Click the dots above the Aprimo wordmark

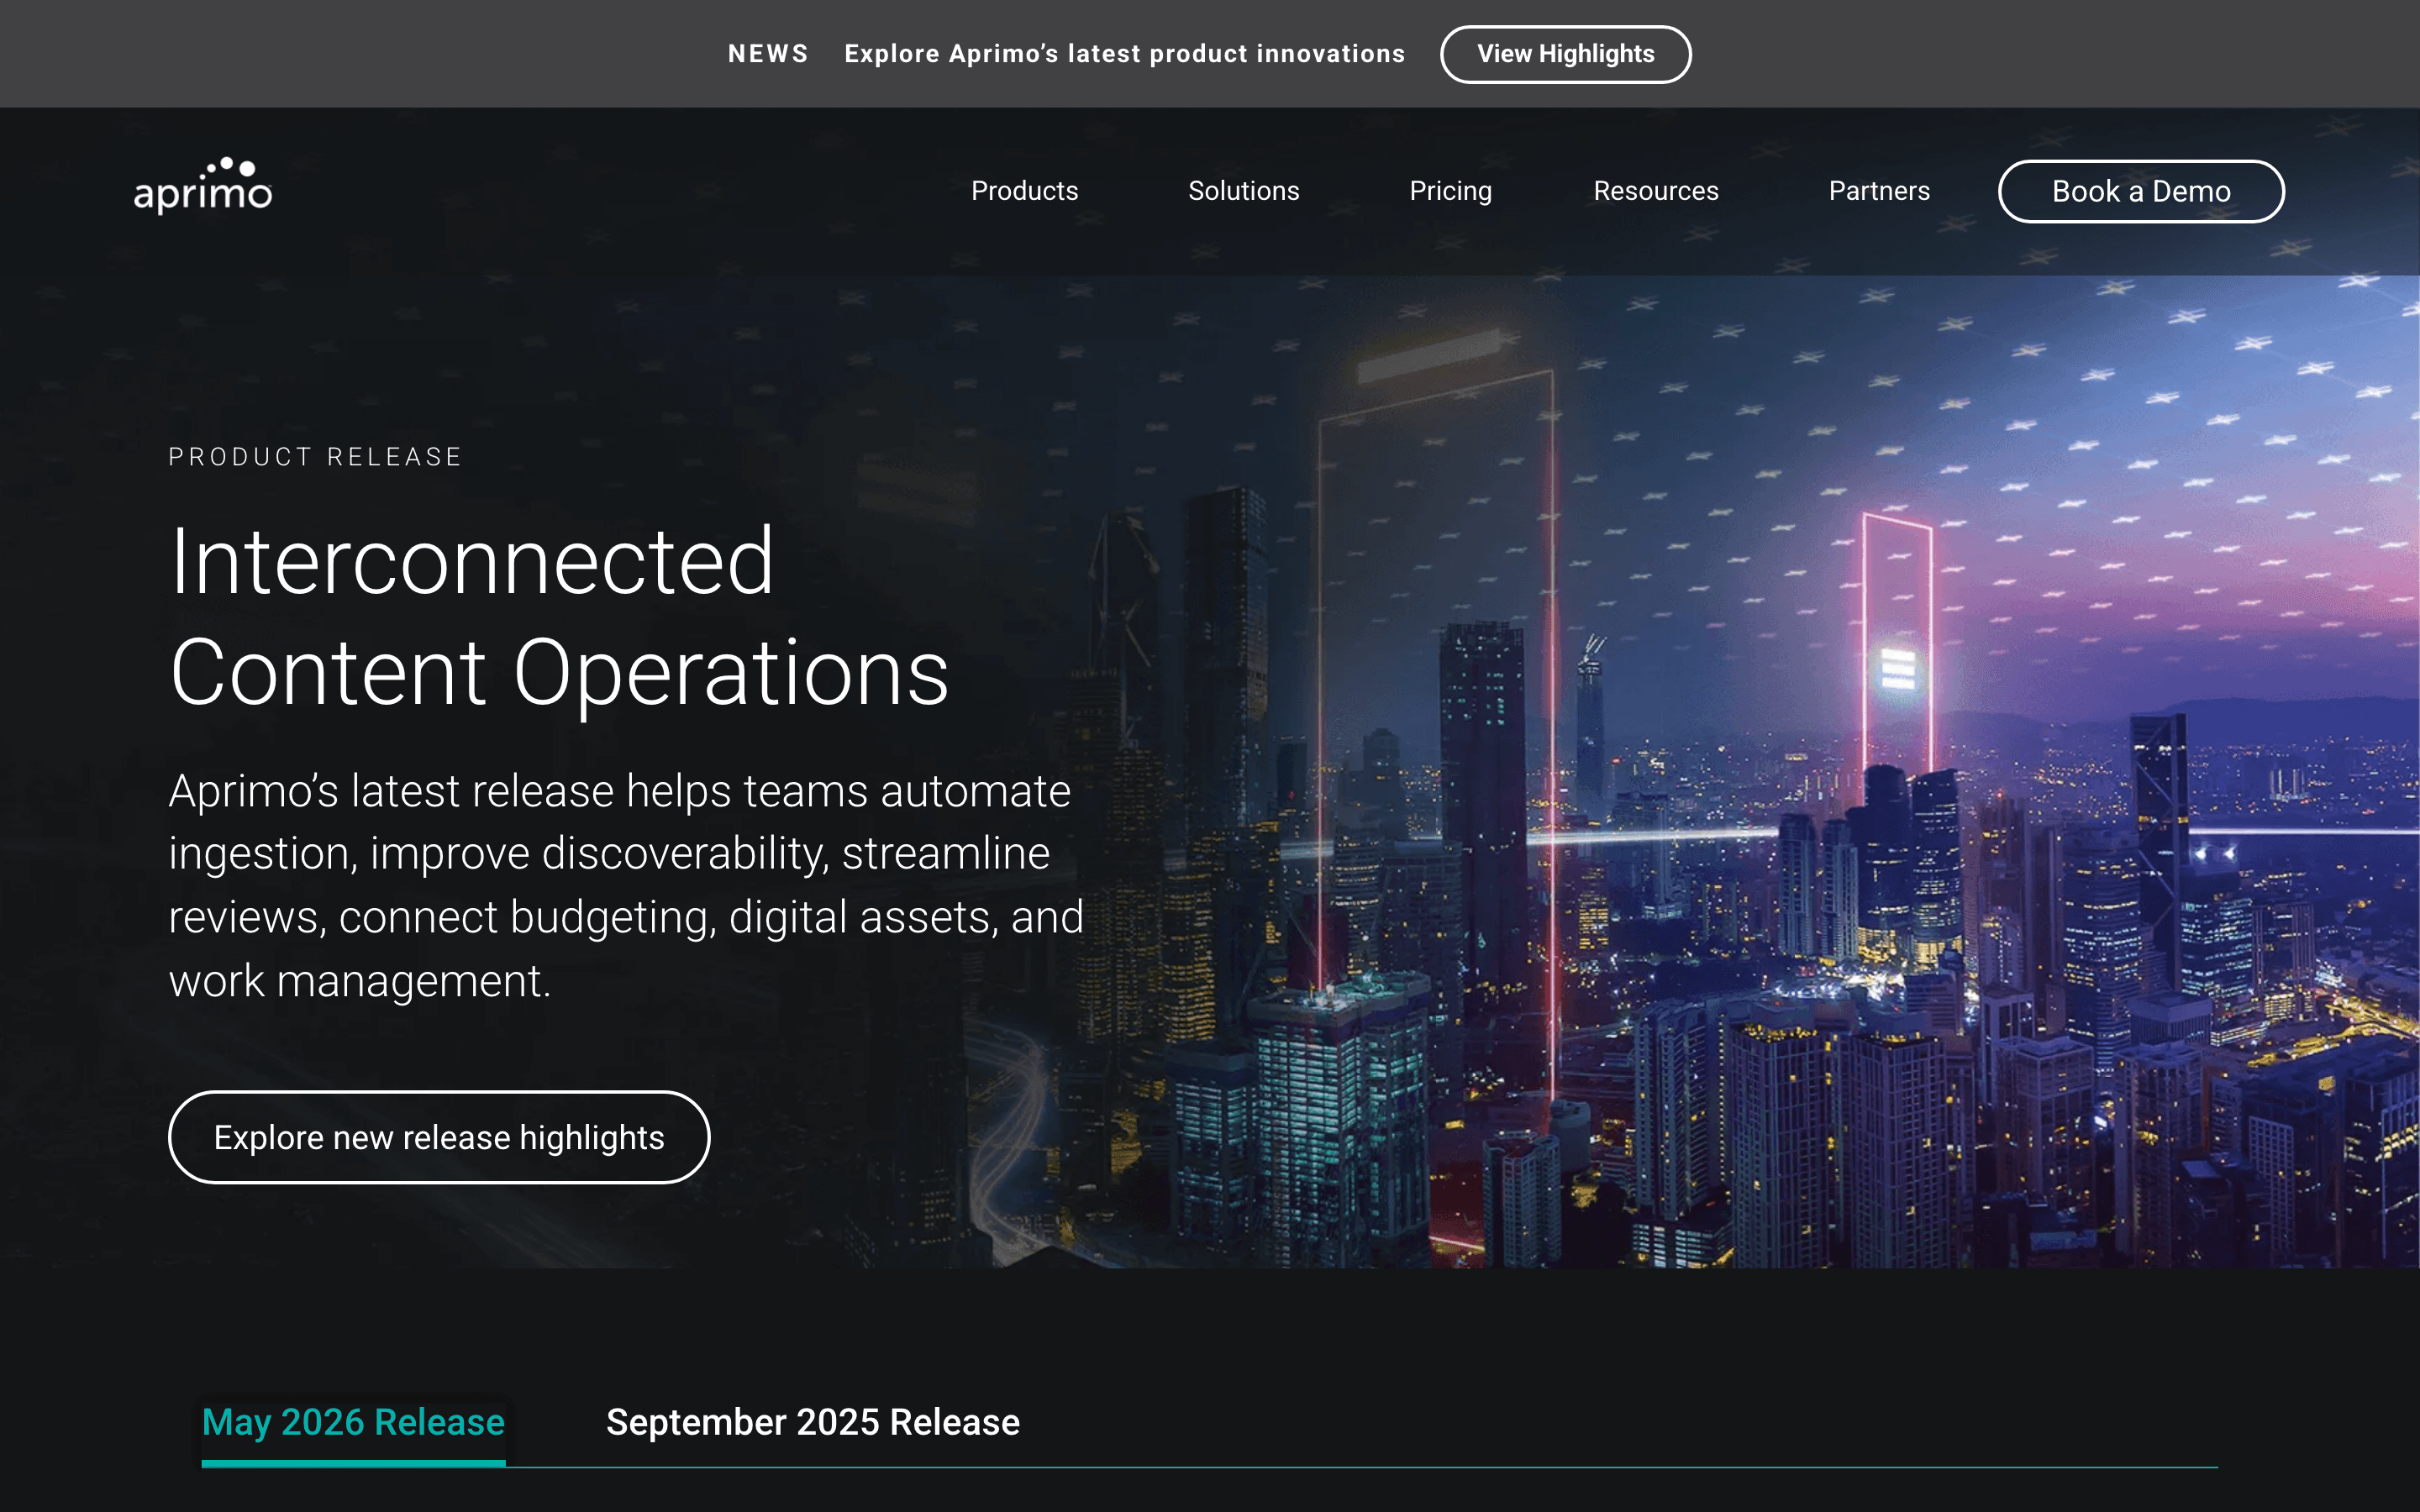click(232, 167)
